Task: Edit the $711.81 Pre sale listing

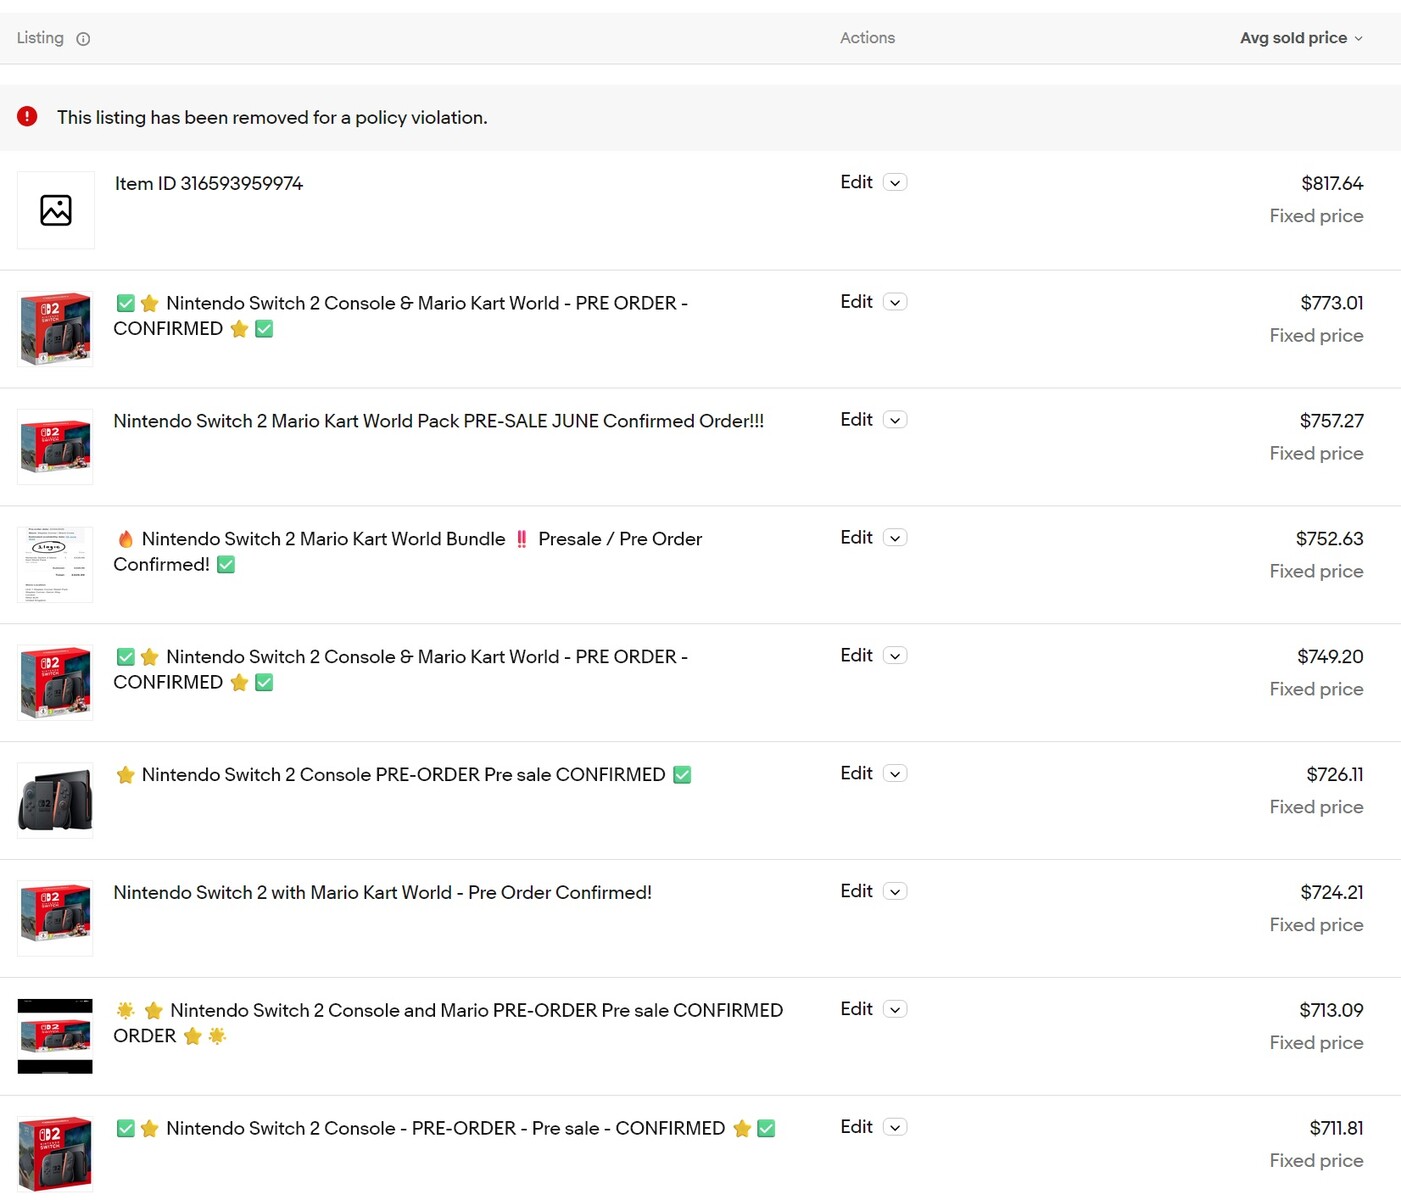Action: tap(856, 1128)
